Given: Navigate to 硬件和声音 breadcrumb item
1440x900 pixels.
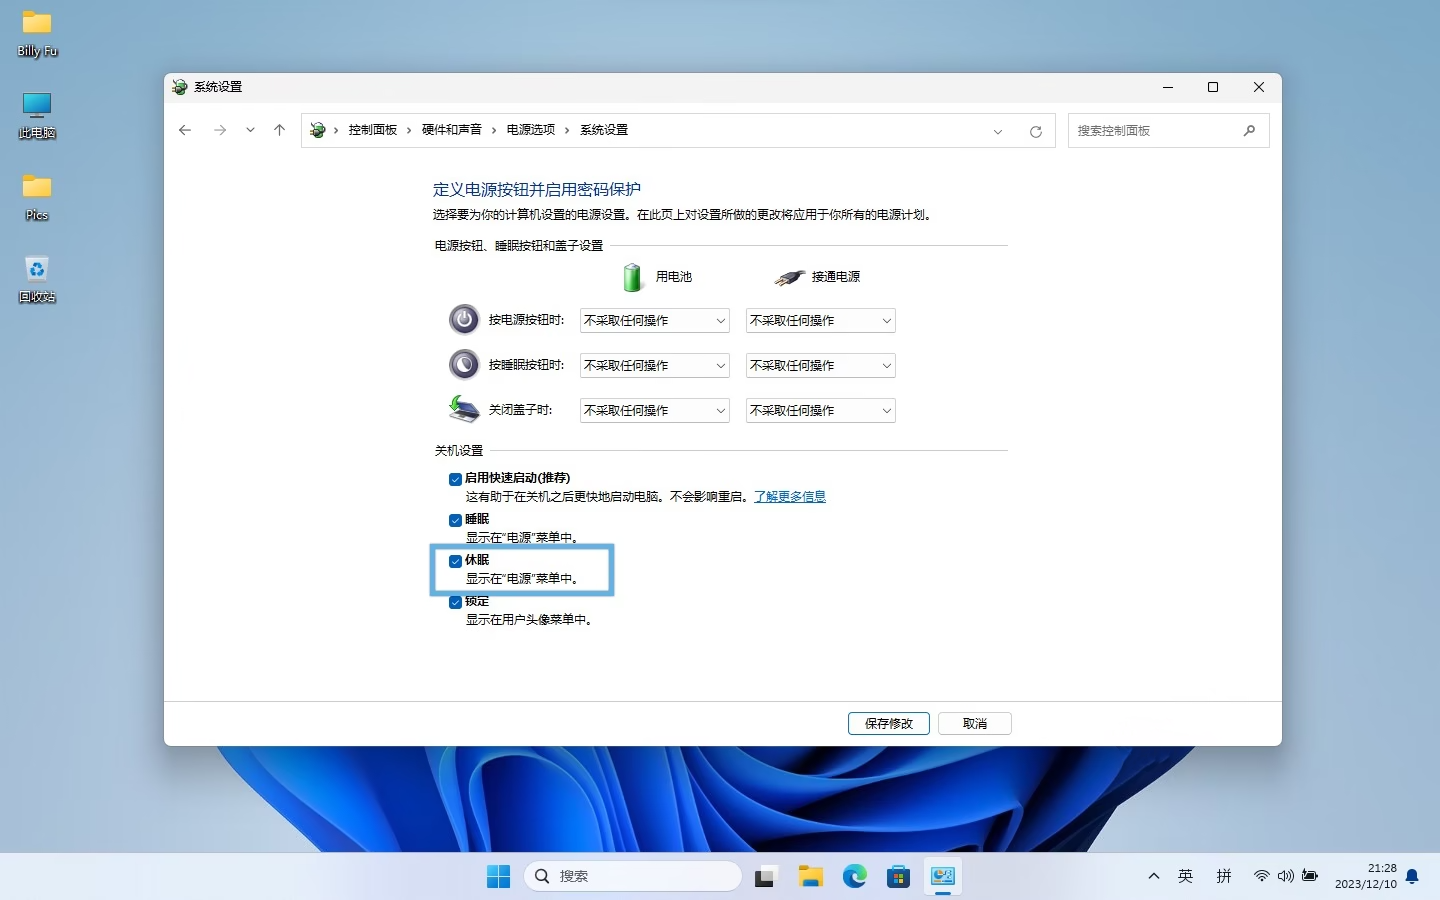Looking at the screenshot, I should [451, 130].
